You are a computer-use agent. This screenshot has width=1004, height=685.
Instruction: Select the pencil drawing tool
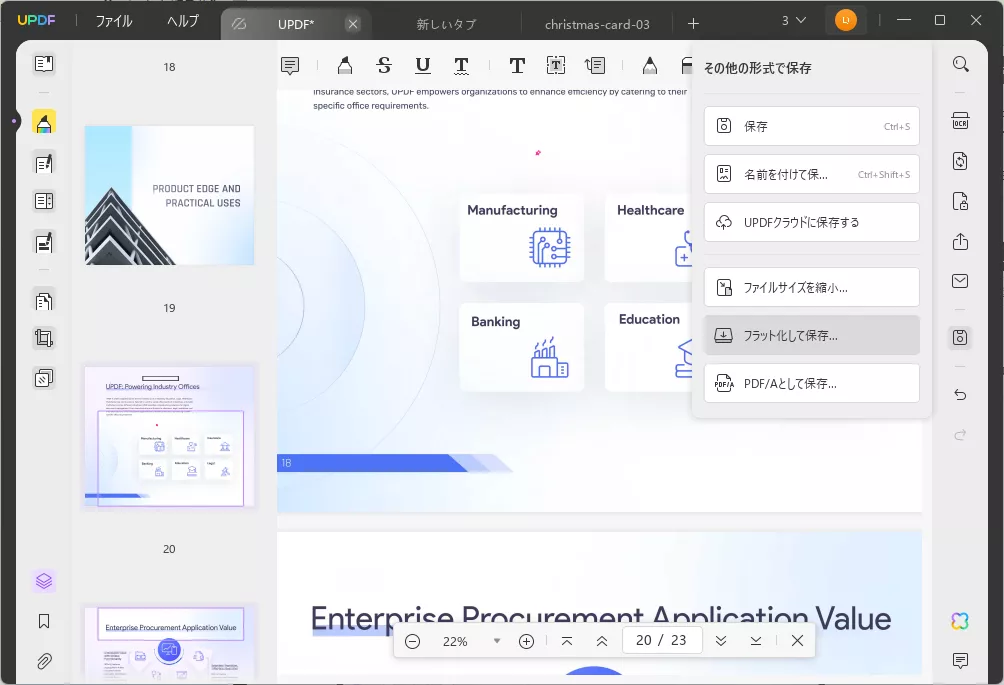(x=649, y=65)
